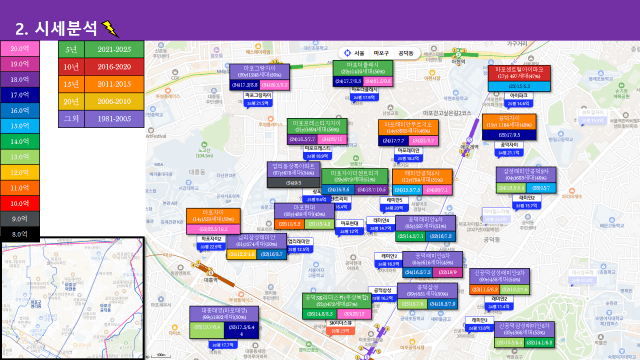The width and height of the screenshot is (640, 360).
Task: Select the 마포구 breadcrumb on the map
Action: pos(381,53)
